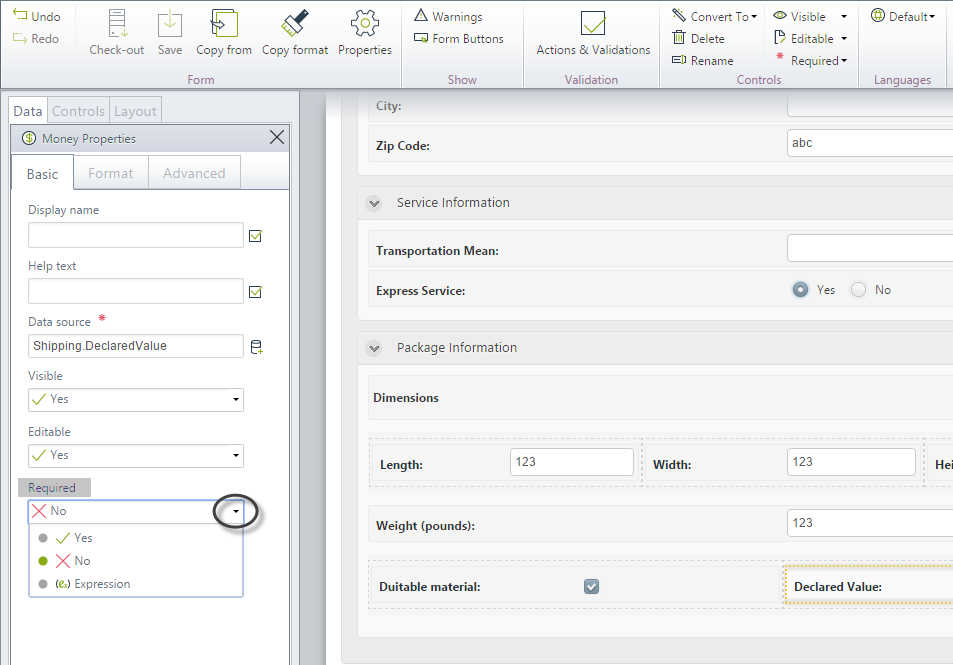Switch to the Controls tab
The height and width of the screenshot is (665, 953).
(78, 111)
